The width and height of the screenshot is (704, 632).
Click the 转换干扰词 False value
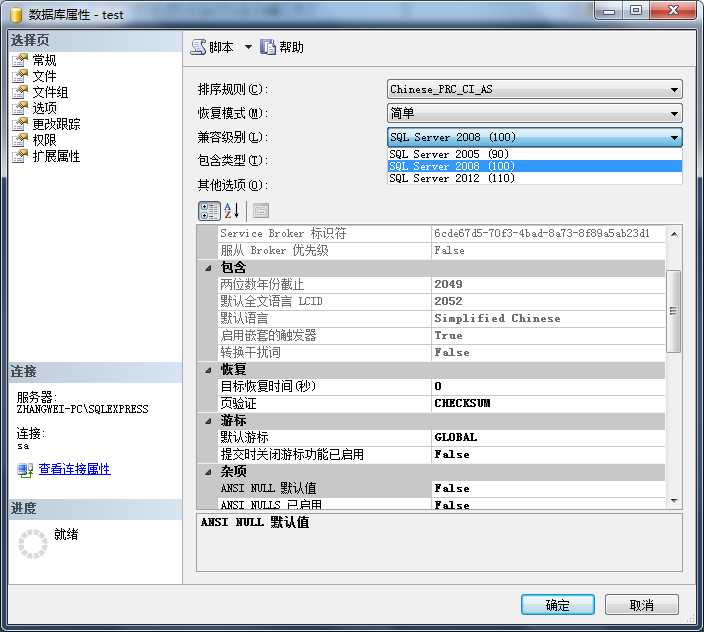[548, 352]
